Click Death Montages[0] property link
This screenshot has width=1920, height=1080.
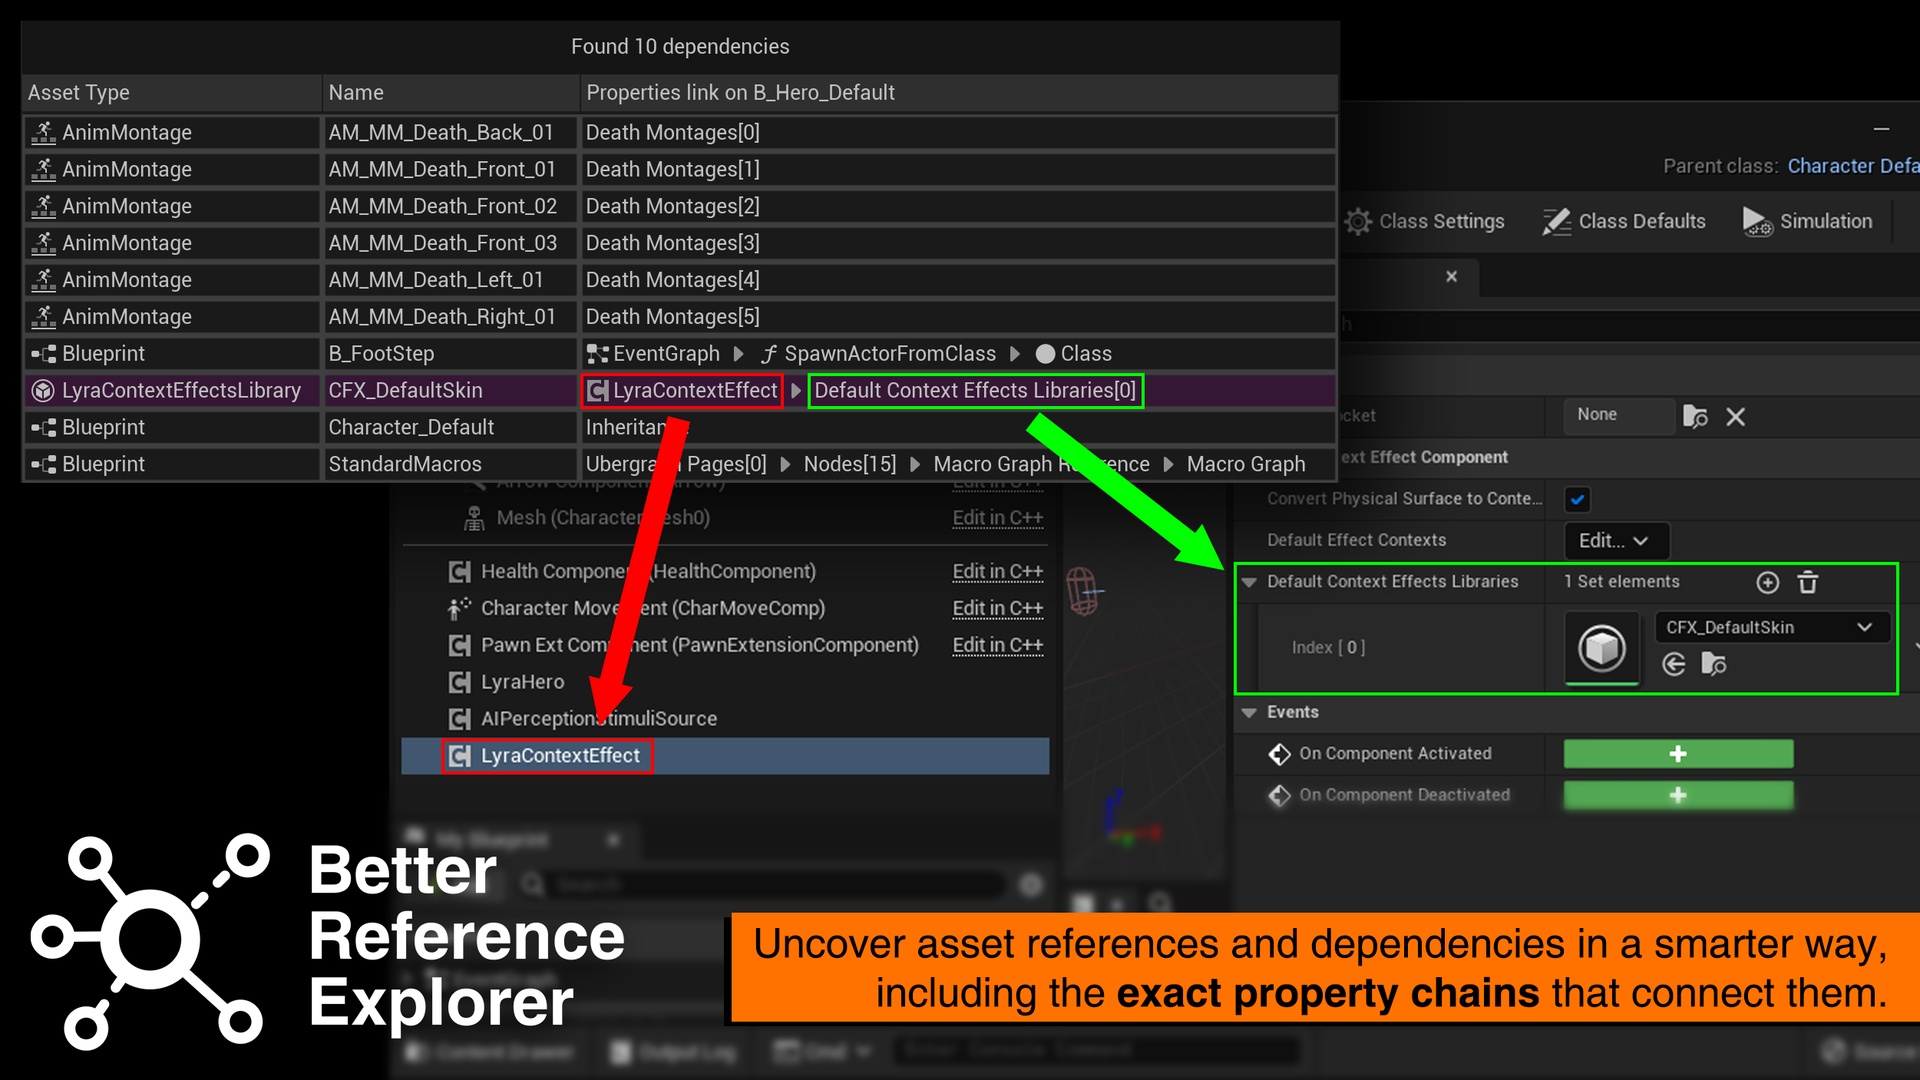(x=673, y=132)
